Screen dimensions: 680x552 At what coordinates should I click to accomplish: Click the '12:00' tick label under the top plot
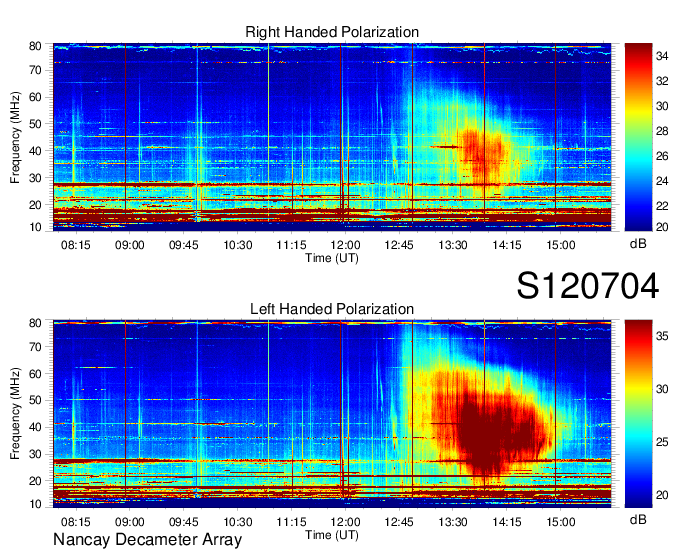[345, 245]
